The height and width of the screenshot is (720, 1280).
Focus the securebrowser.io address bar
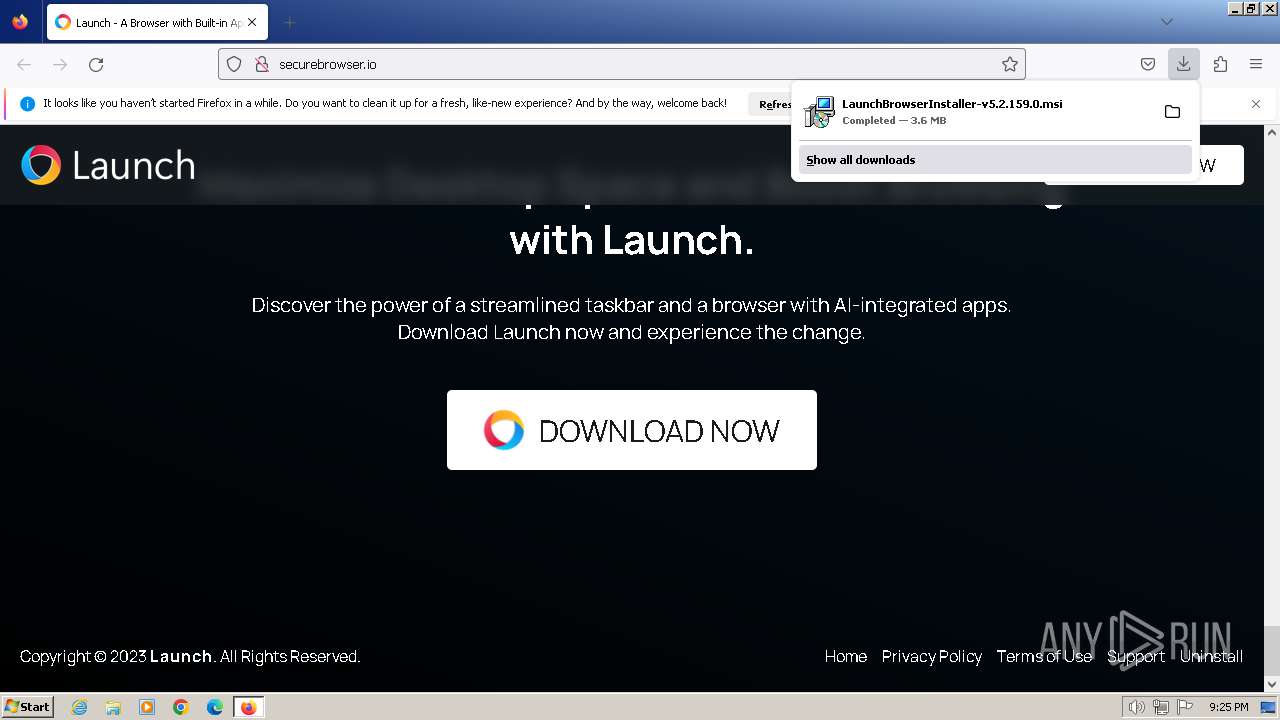click(x=621, y=64)
